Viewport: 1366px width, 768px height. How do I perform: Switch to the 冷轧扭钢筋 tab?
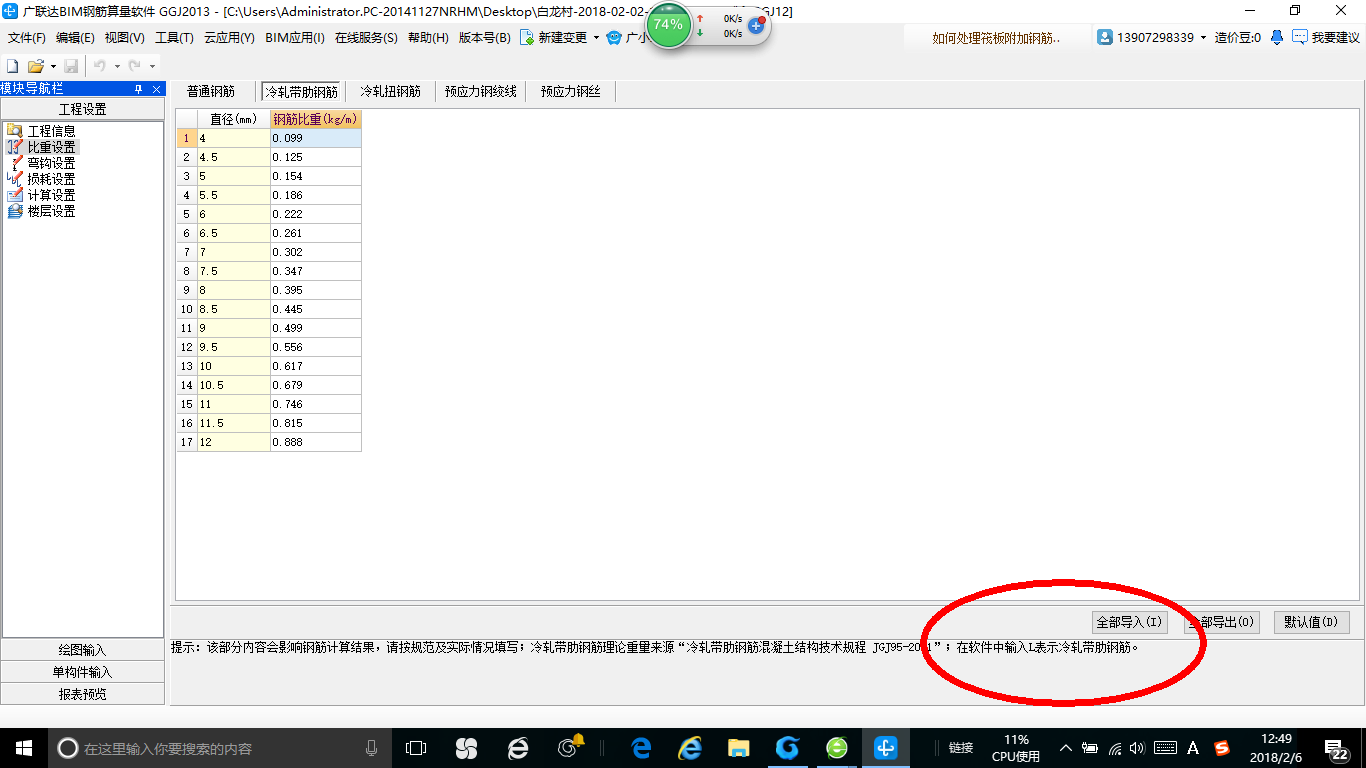click(x=391, y=91)
